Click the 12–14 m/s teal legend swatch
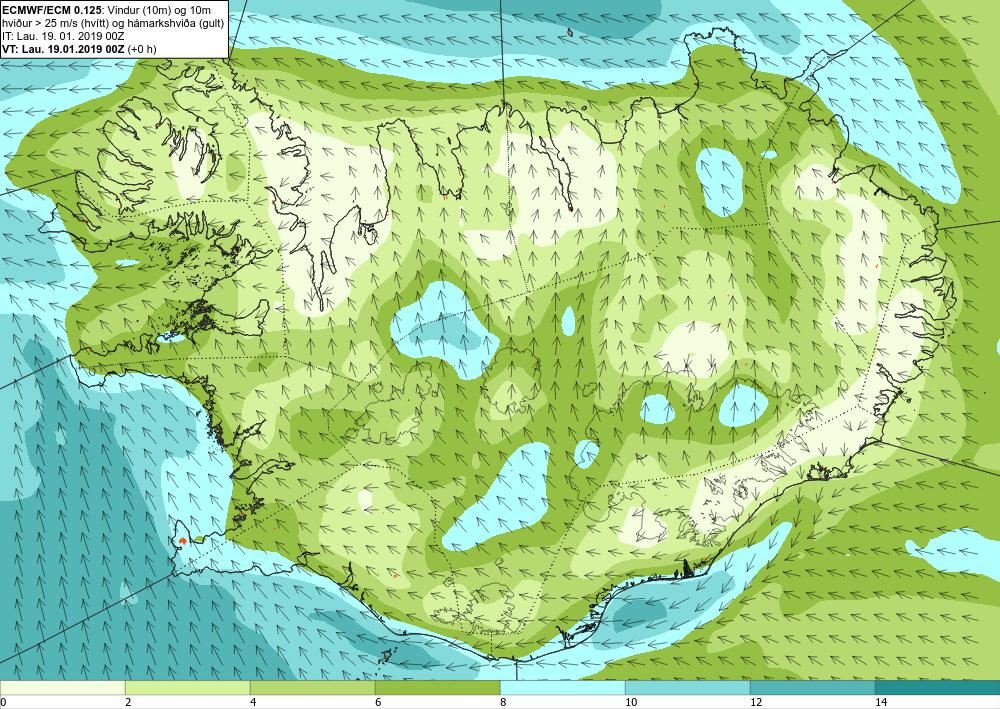This screenshot has width=1000, height=709. (812, 688)
